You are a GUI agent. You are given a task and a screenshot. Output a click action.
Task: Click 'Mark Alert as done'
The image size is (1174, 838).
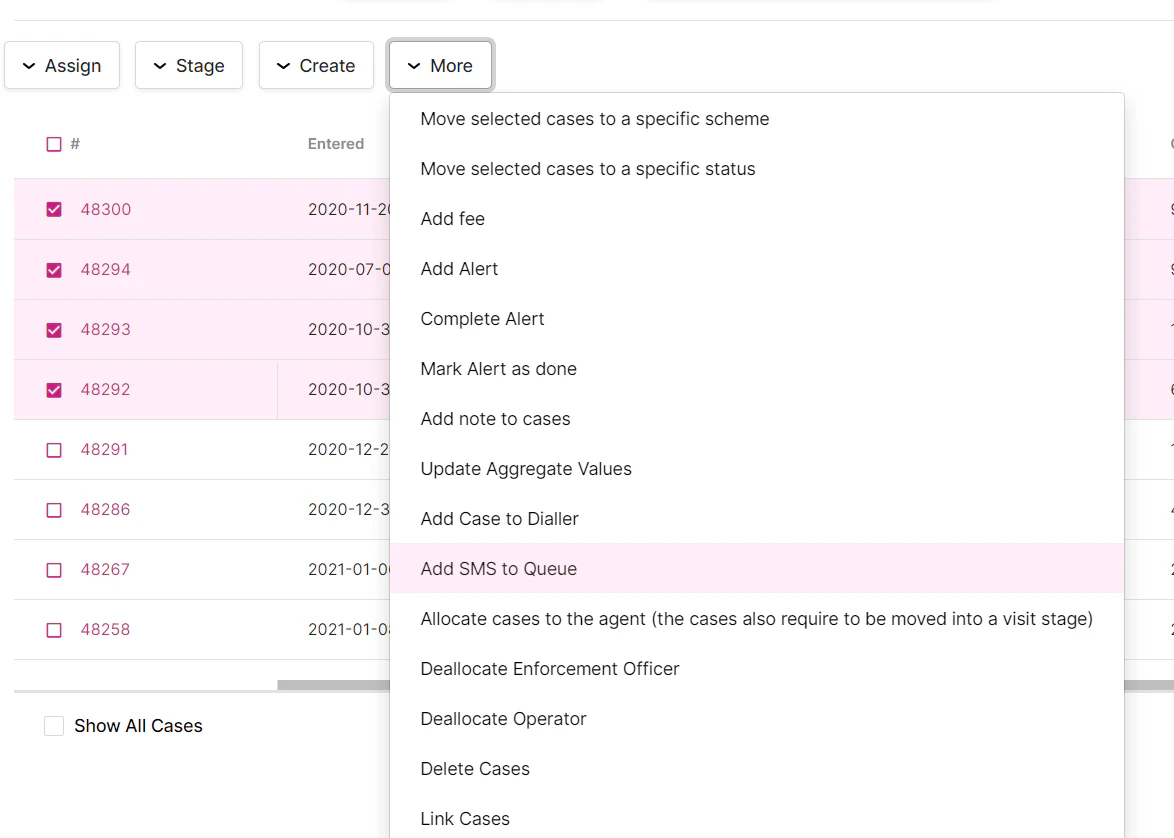pyautogui.click(x=498, y=368)
